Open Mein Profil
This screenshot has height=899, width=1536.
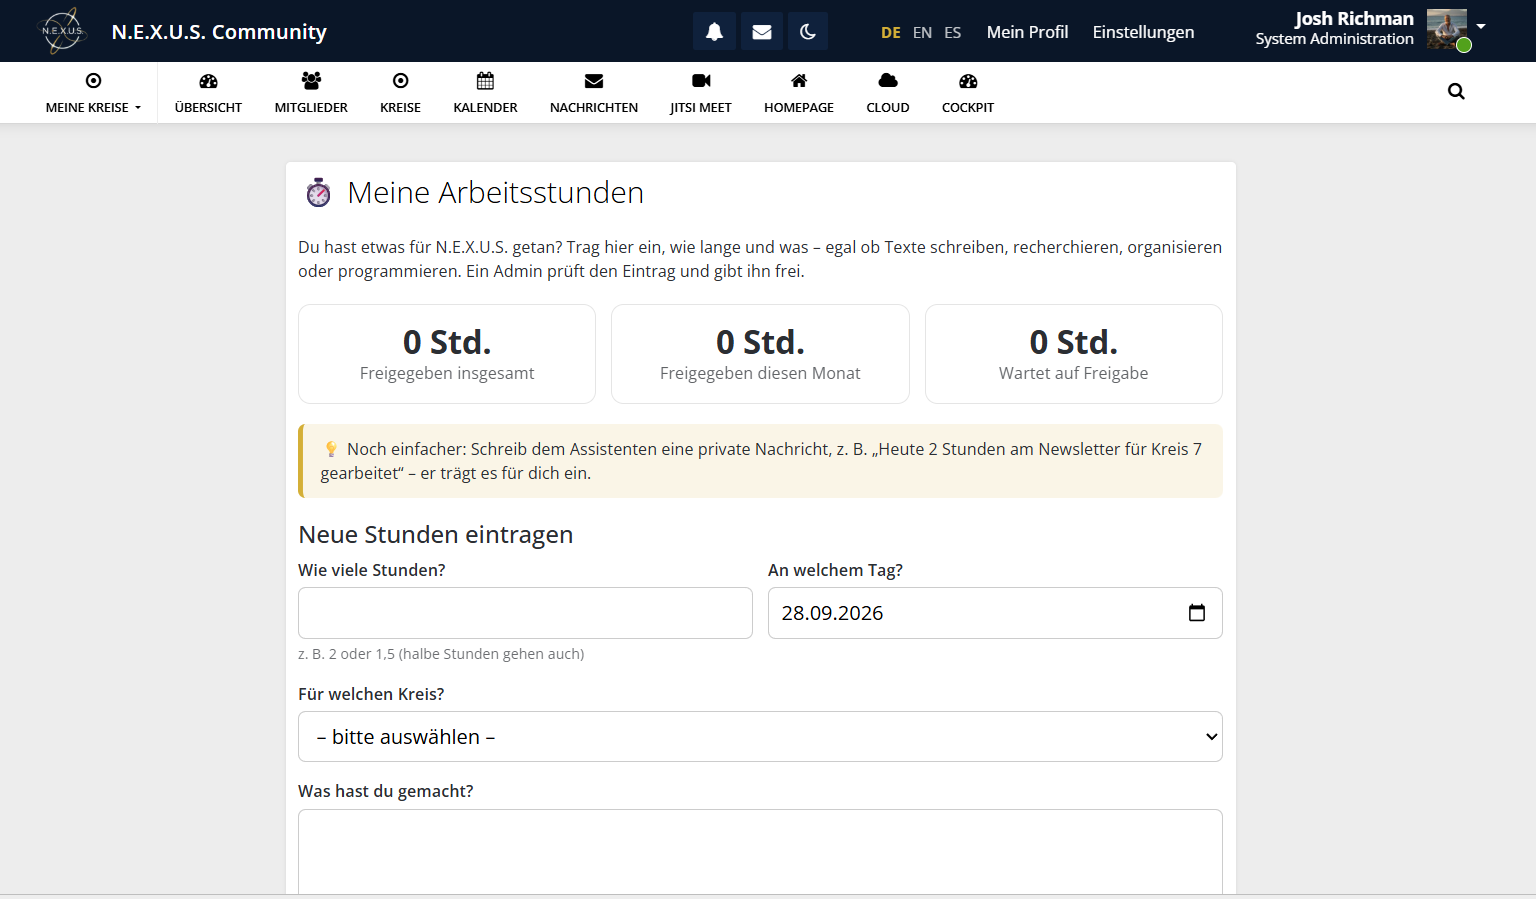pos(1027,32)
